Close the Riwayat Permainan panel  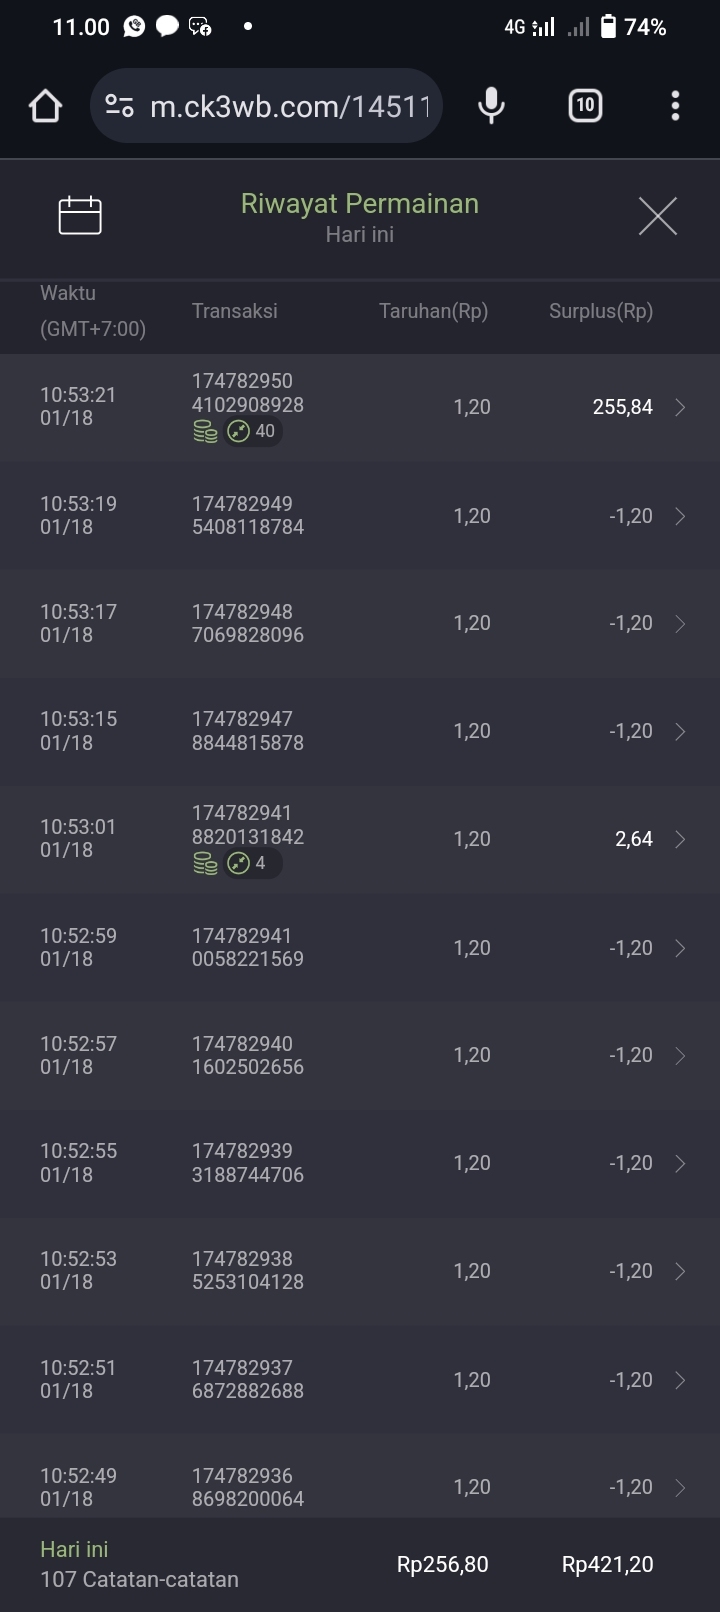click(657, 216)
